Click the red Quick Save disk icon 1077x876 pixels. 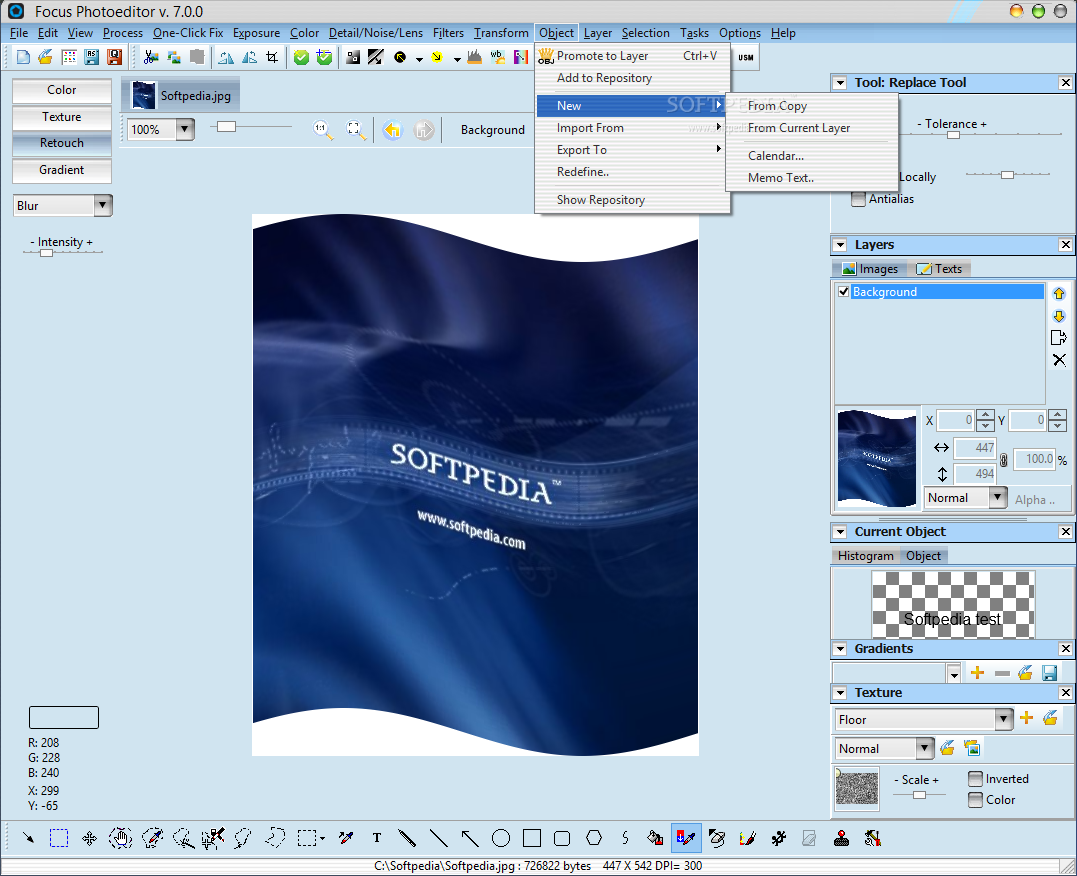click(114, 57)
